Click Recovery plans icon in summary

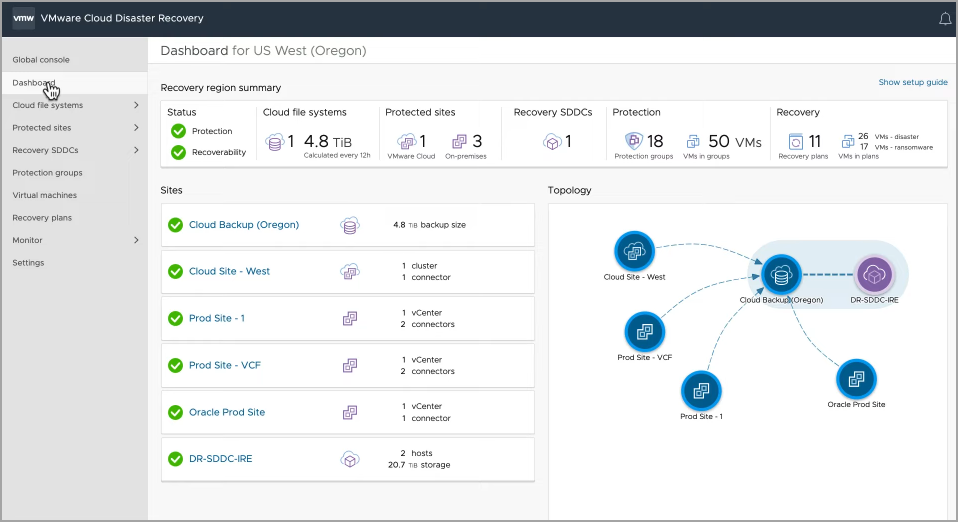(795, 142)
